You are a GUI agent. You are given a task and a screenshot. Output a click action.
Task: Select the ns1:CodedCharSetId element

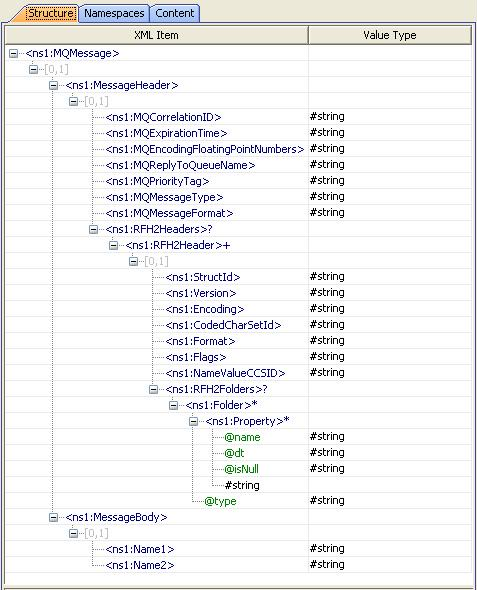tap(223, 325)
